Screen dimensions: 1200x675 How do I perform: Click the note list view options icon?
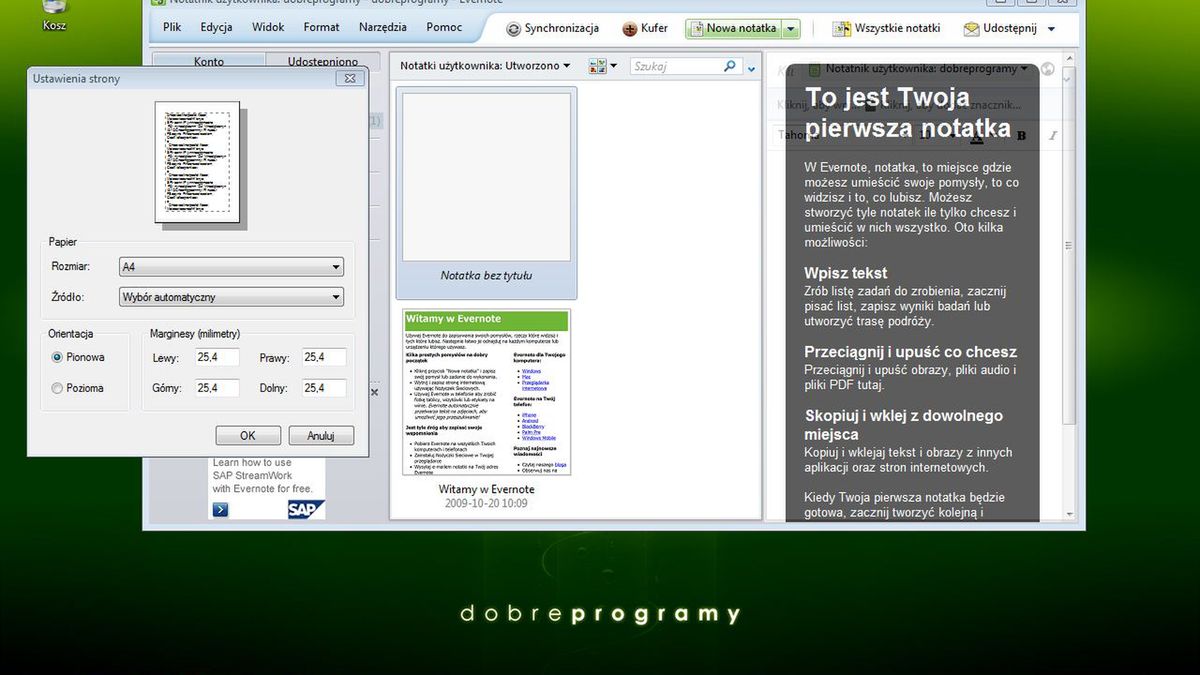(597, 64)
